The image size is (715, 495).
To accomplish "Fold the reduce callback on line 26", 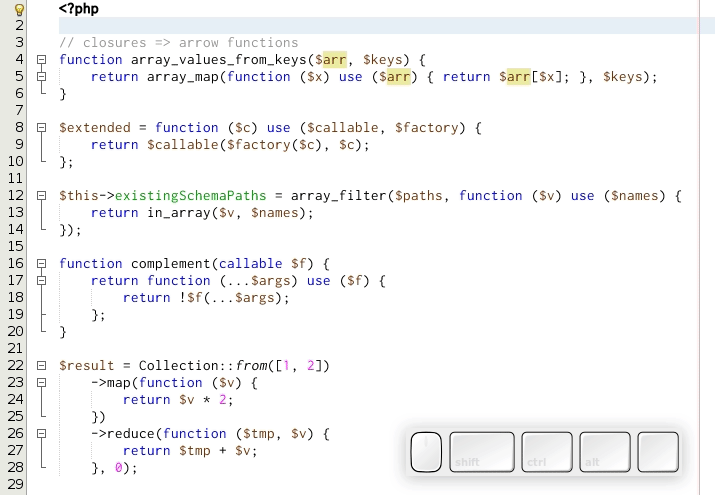I will (x=41, y=434).
